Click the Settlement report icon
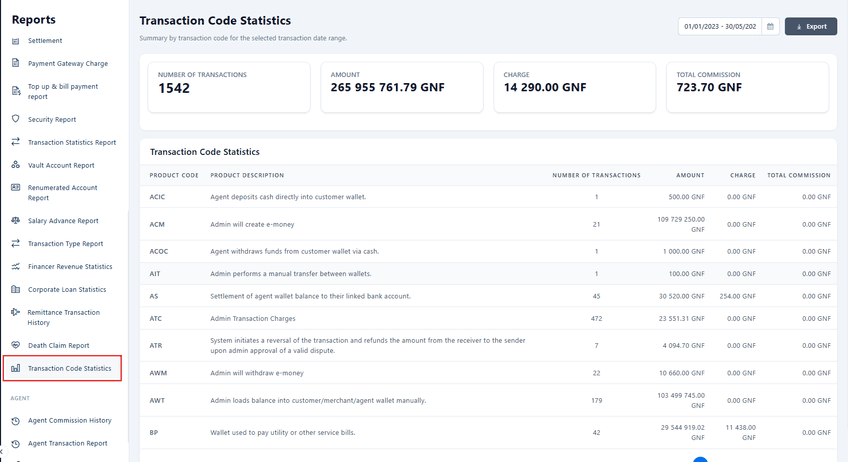 click(16, 41)
